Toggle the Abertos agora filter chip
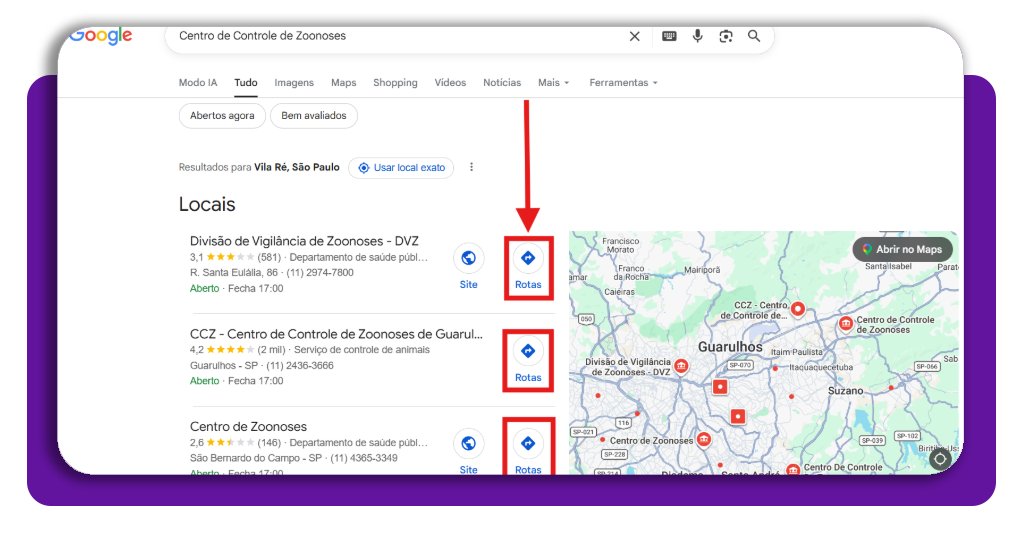 222,116
